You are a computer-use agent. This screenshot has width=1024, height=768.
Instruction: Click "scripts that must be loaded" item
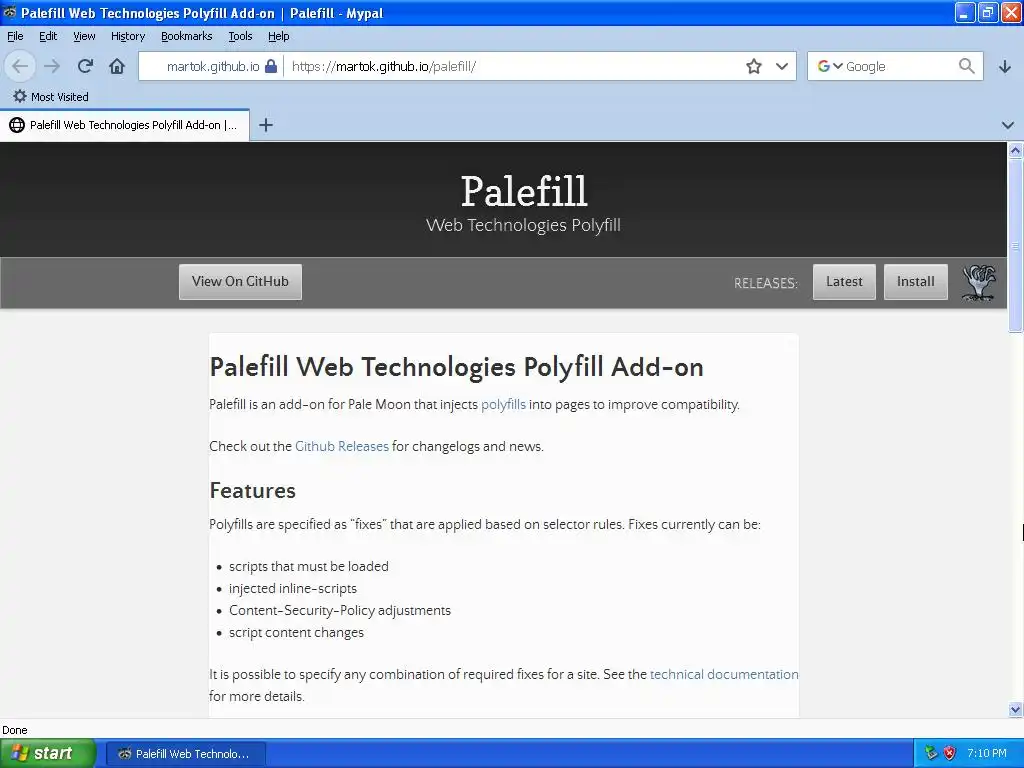click(308, 566)
